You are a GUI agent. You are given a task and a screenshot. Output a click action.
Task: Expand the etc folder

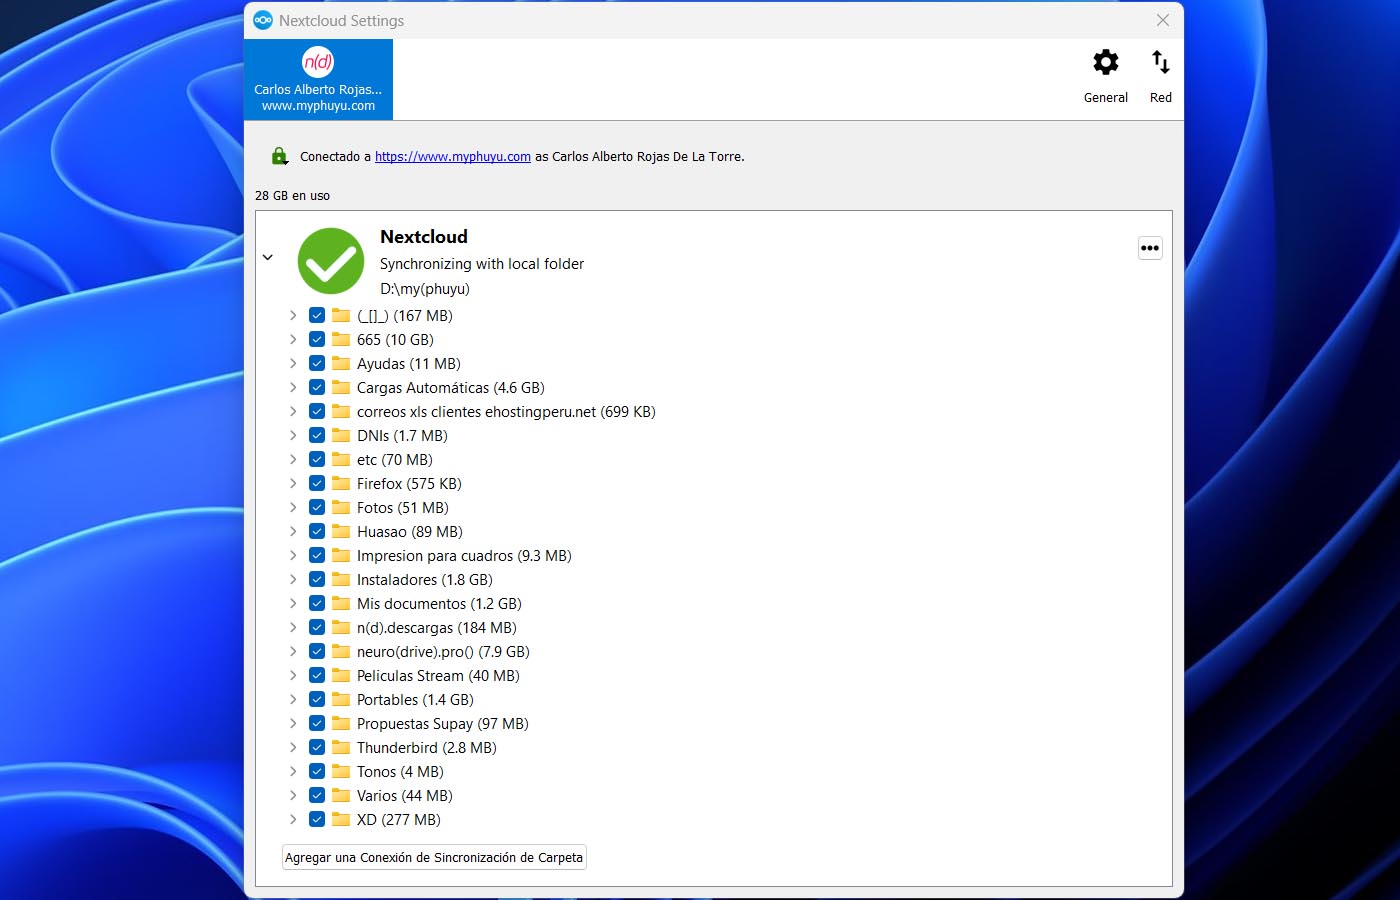293,459
